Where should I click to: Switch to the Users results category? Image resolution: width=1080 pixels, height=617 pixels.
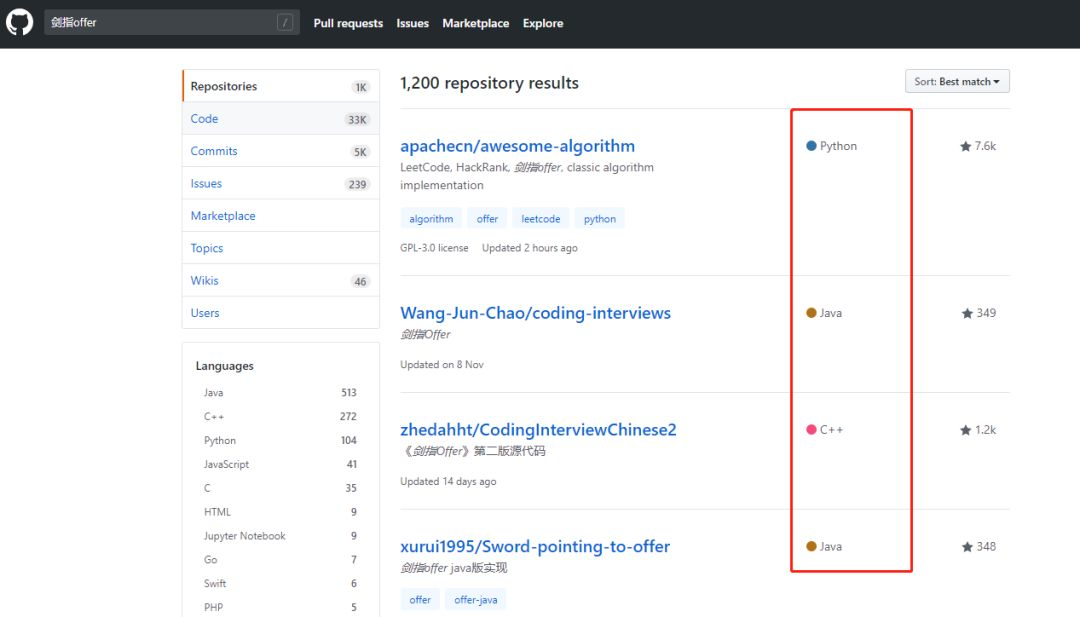[281, 313]
